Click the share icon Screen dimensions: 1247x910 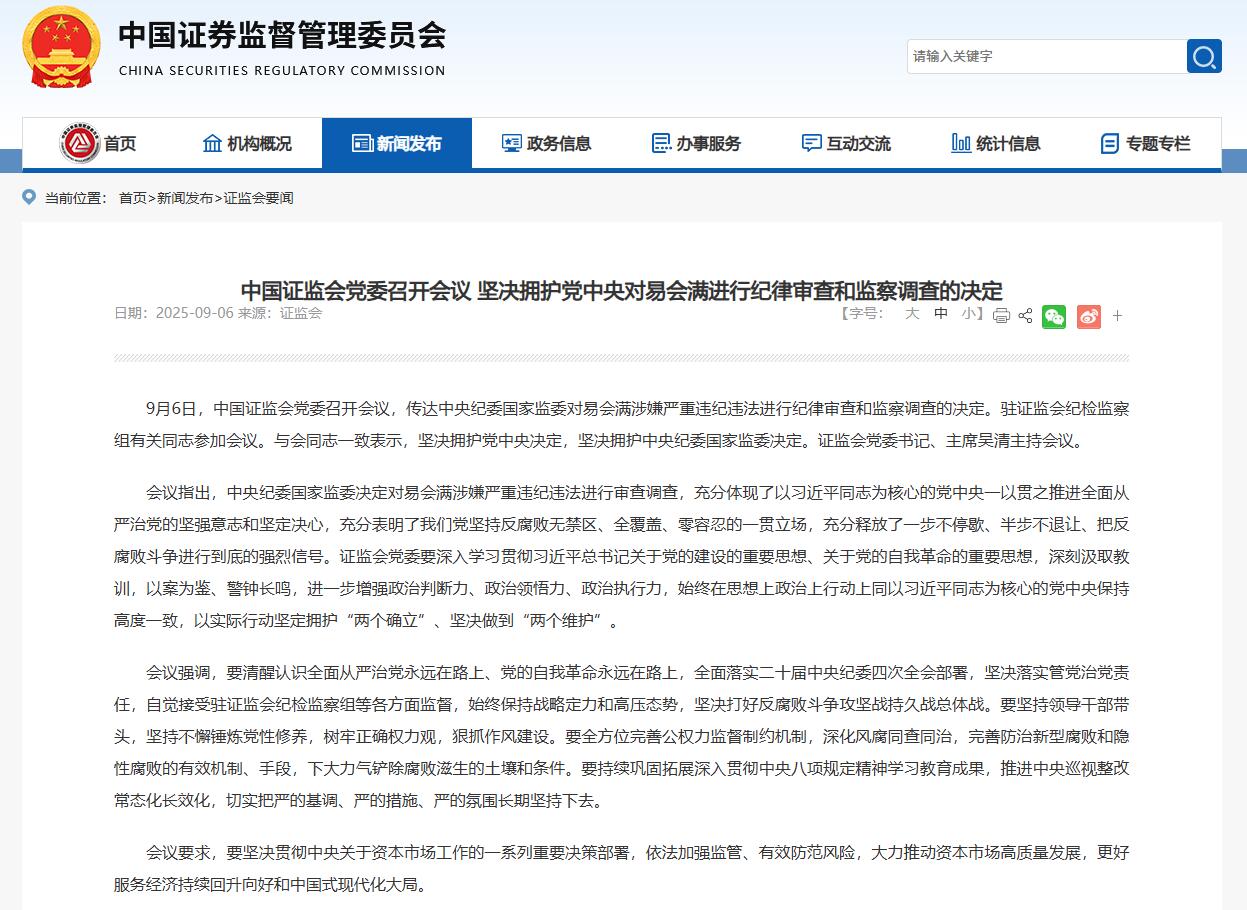pos(1025,316)
